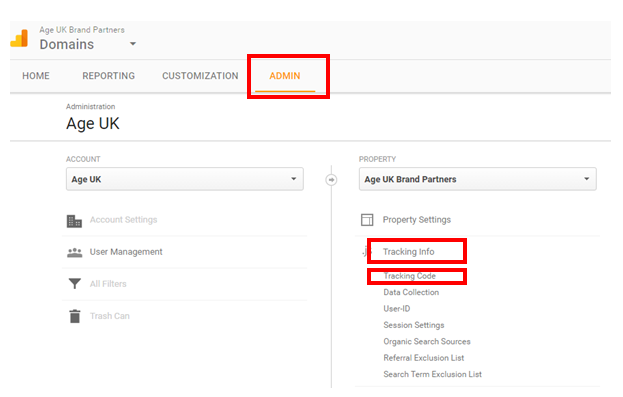Image resolution: width=623 pixels, height=397 pixels.
Task: Click the User Management people icon
Action: (x=74, y=252)
